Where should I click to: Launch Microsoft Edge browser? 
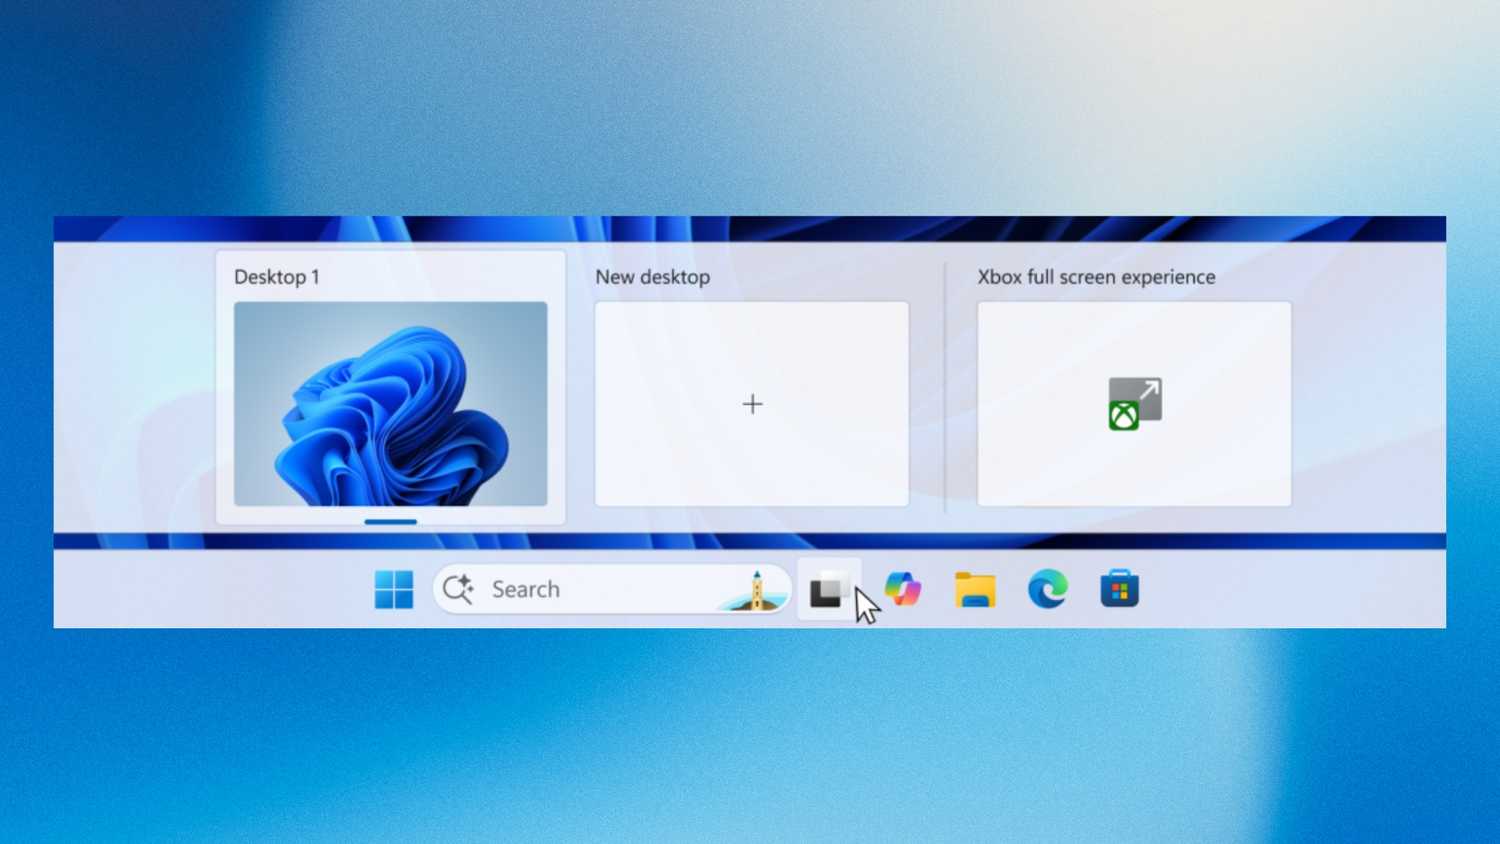point(1047,590)
